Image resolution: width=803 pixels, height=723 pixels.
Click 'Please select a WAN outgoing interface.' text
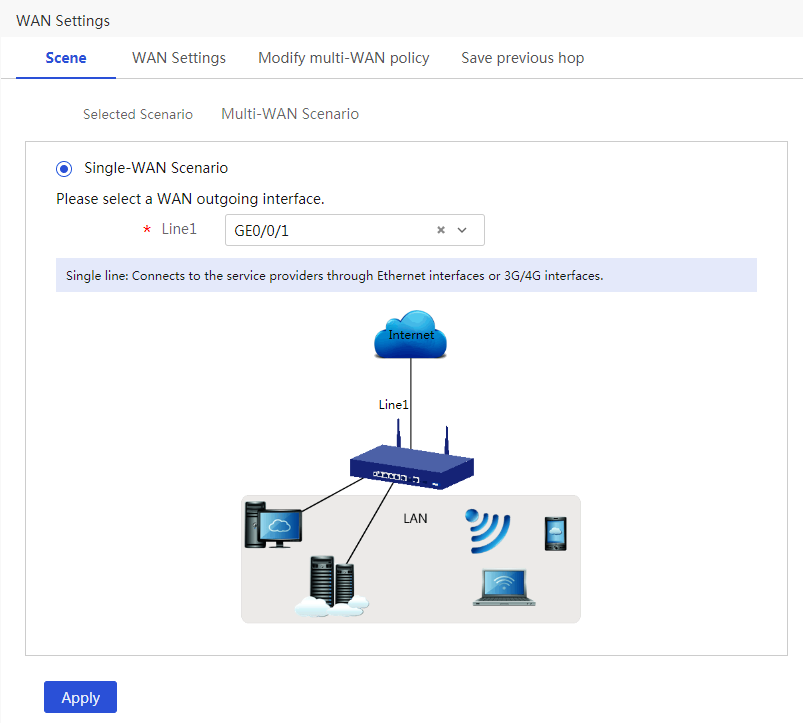190,199
